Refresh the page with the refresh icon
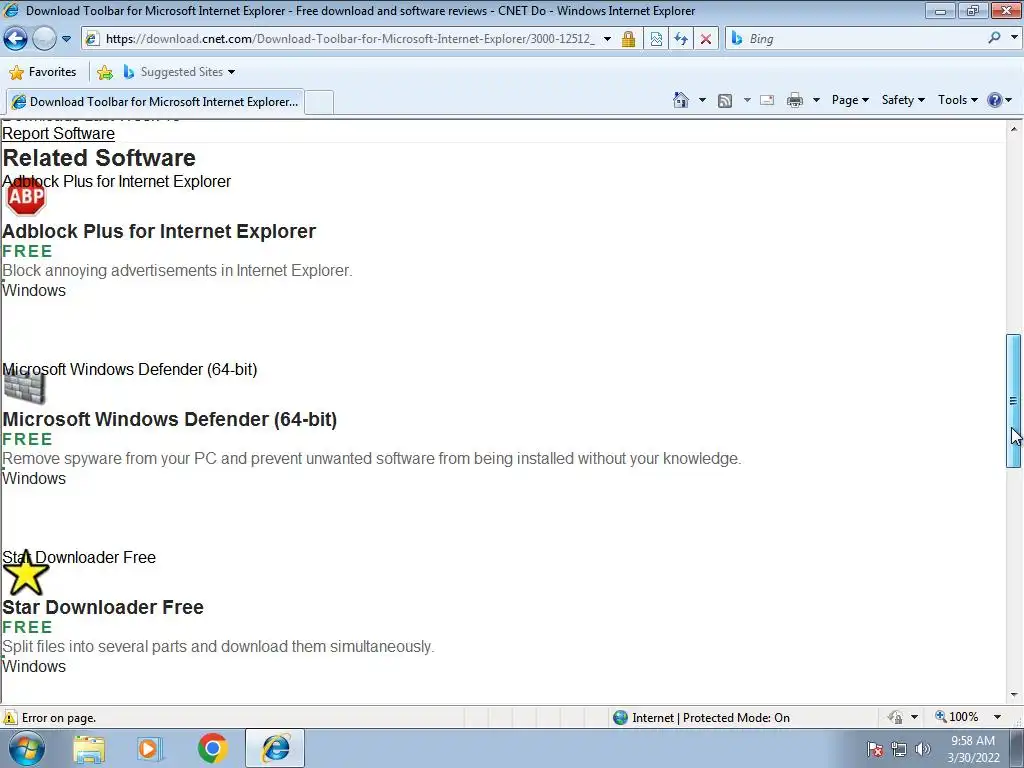This screenshot has width=1024, height=768. (681, 39)
